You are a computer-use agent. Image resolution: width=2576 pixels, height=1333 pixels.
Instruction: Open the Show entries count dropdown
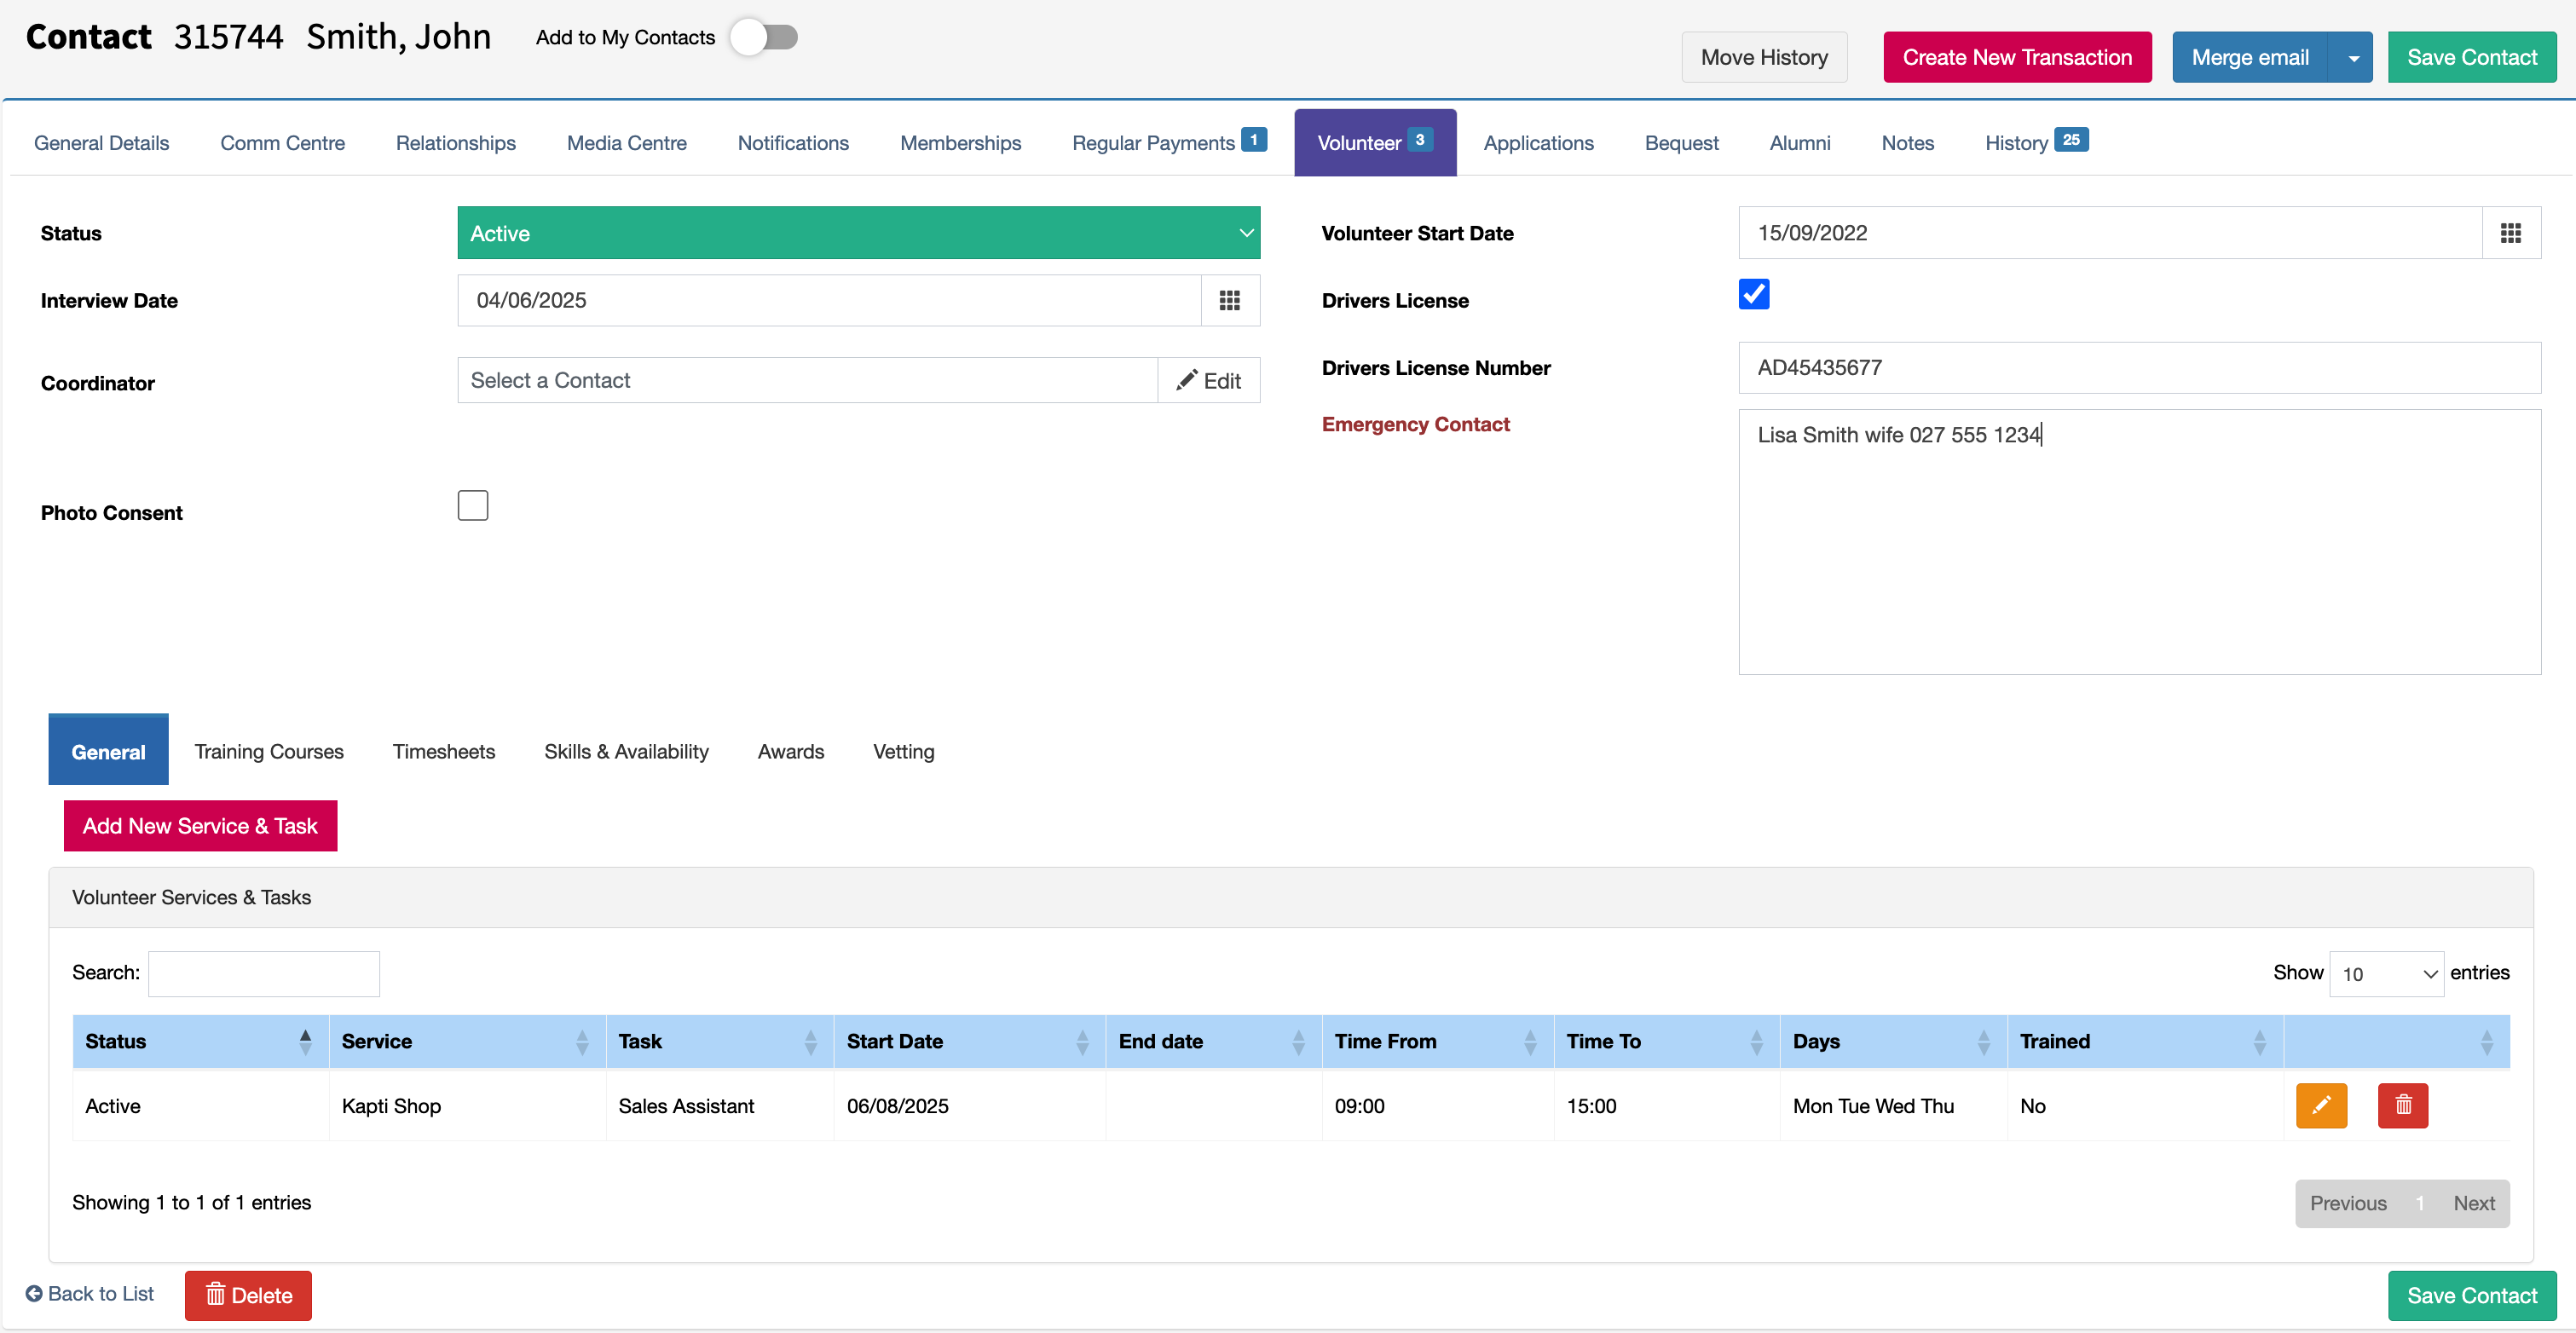click(2386, 973)
